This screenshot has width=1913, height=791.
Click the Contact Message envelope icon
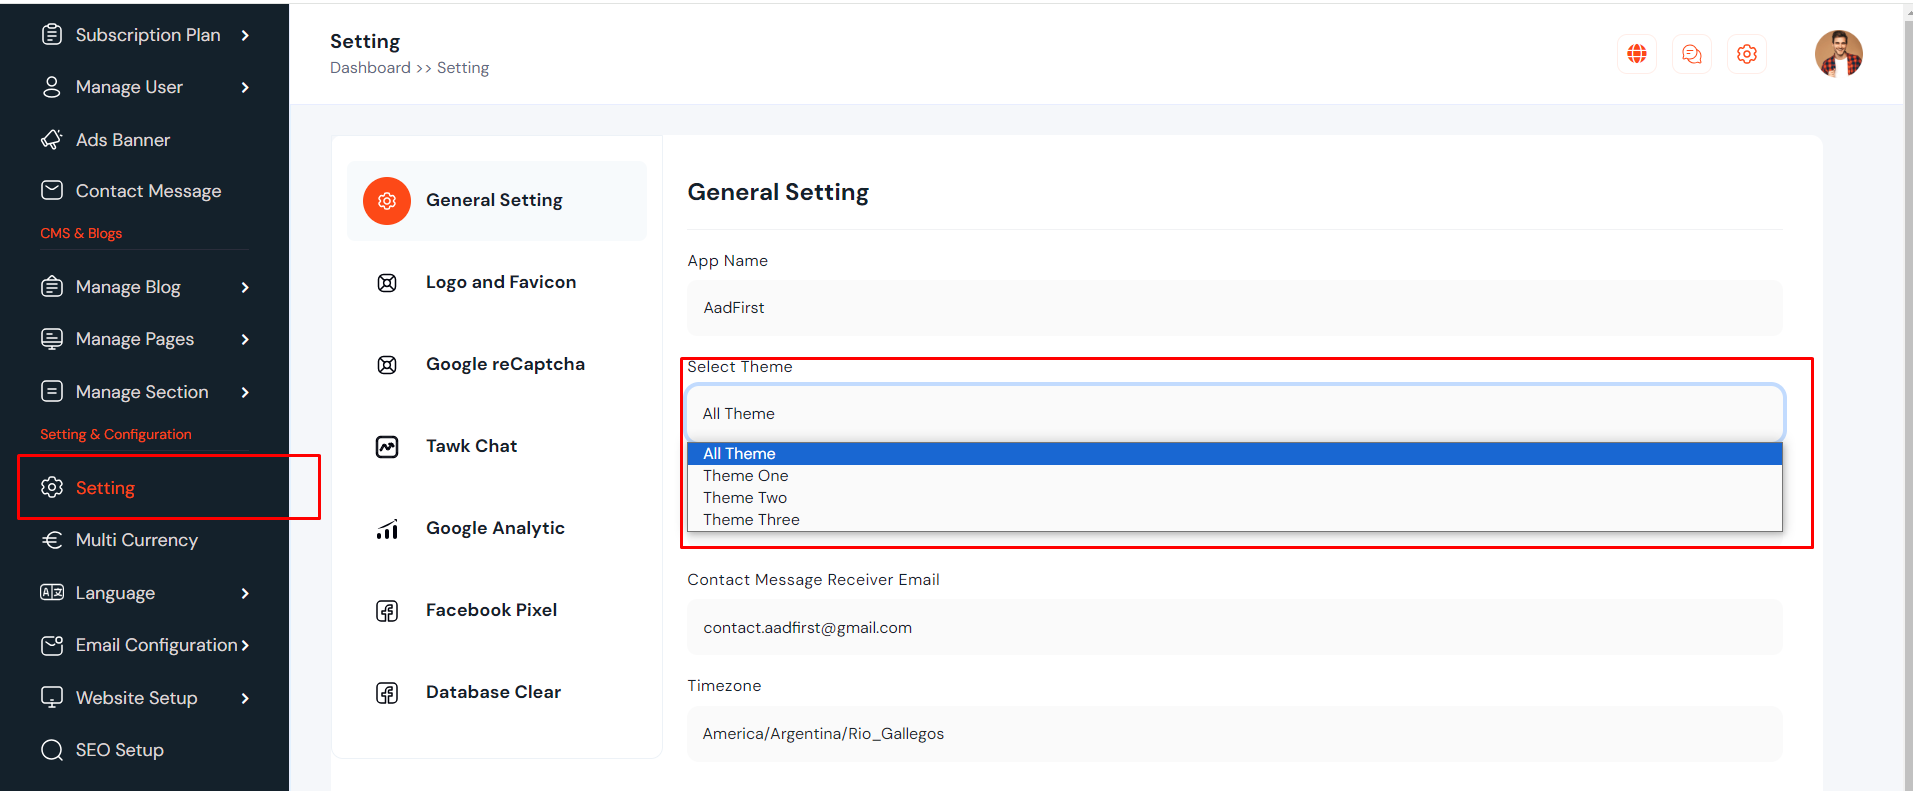coord(52,190)
